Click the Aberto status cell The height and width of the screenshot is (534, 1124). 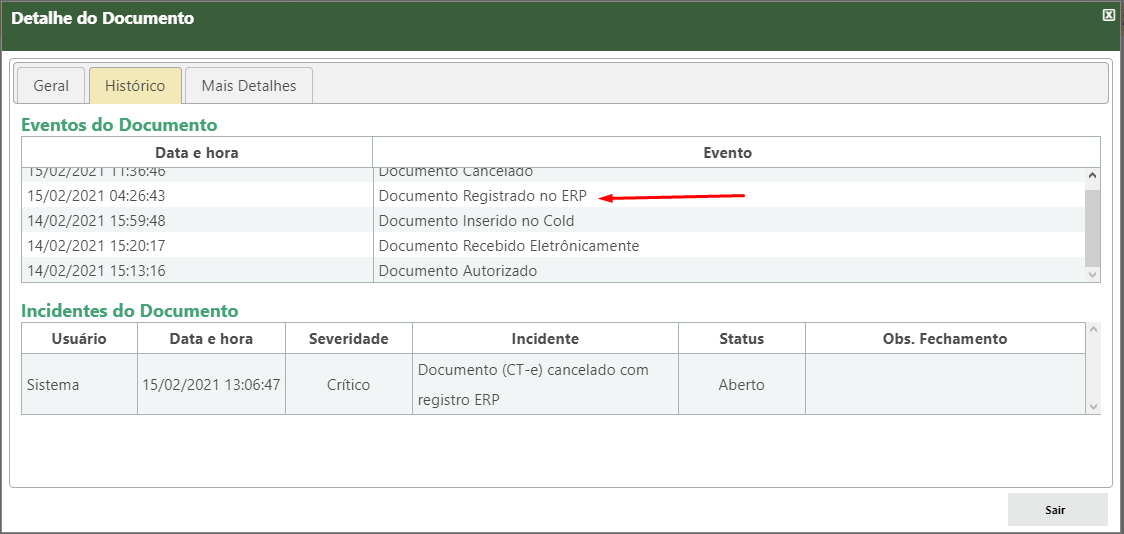pyautogui.click(x=741, y=384)
